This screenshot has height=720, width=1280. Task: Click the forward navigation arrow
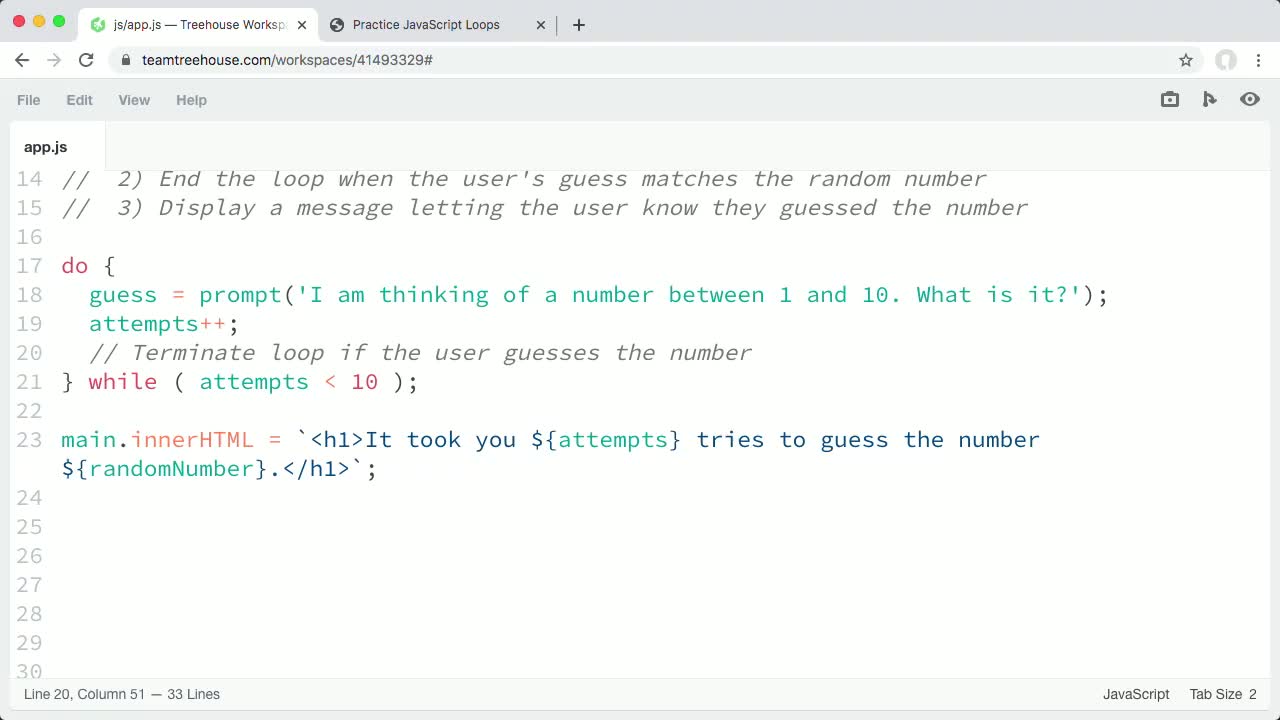[54, 60]
